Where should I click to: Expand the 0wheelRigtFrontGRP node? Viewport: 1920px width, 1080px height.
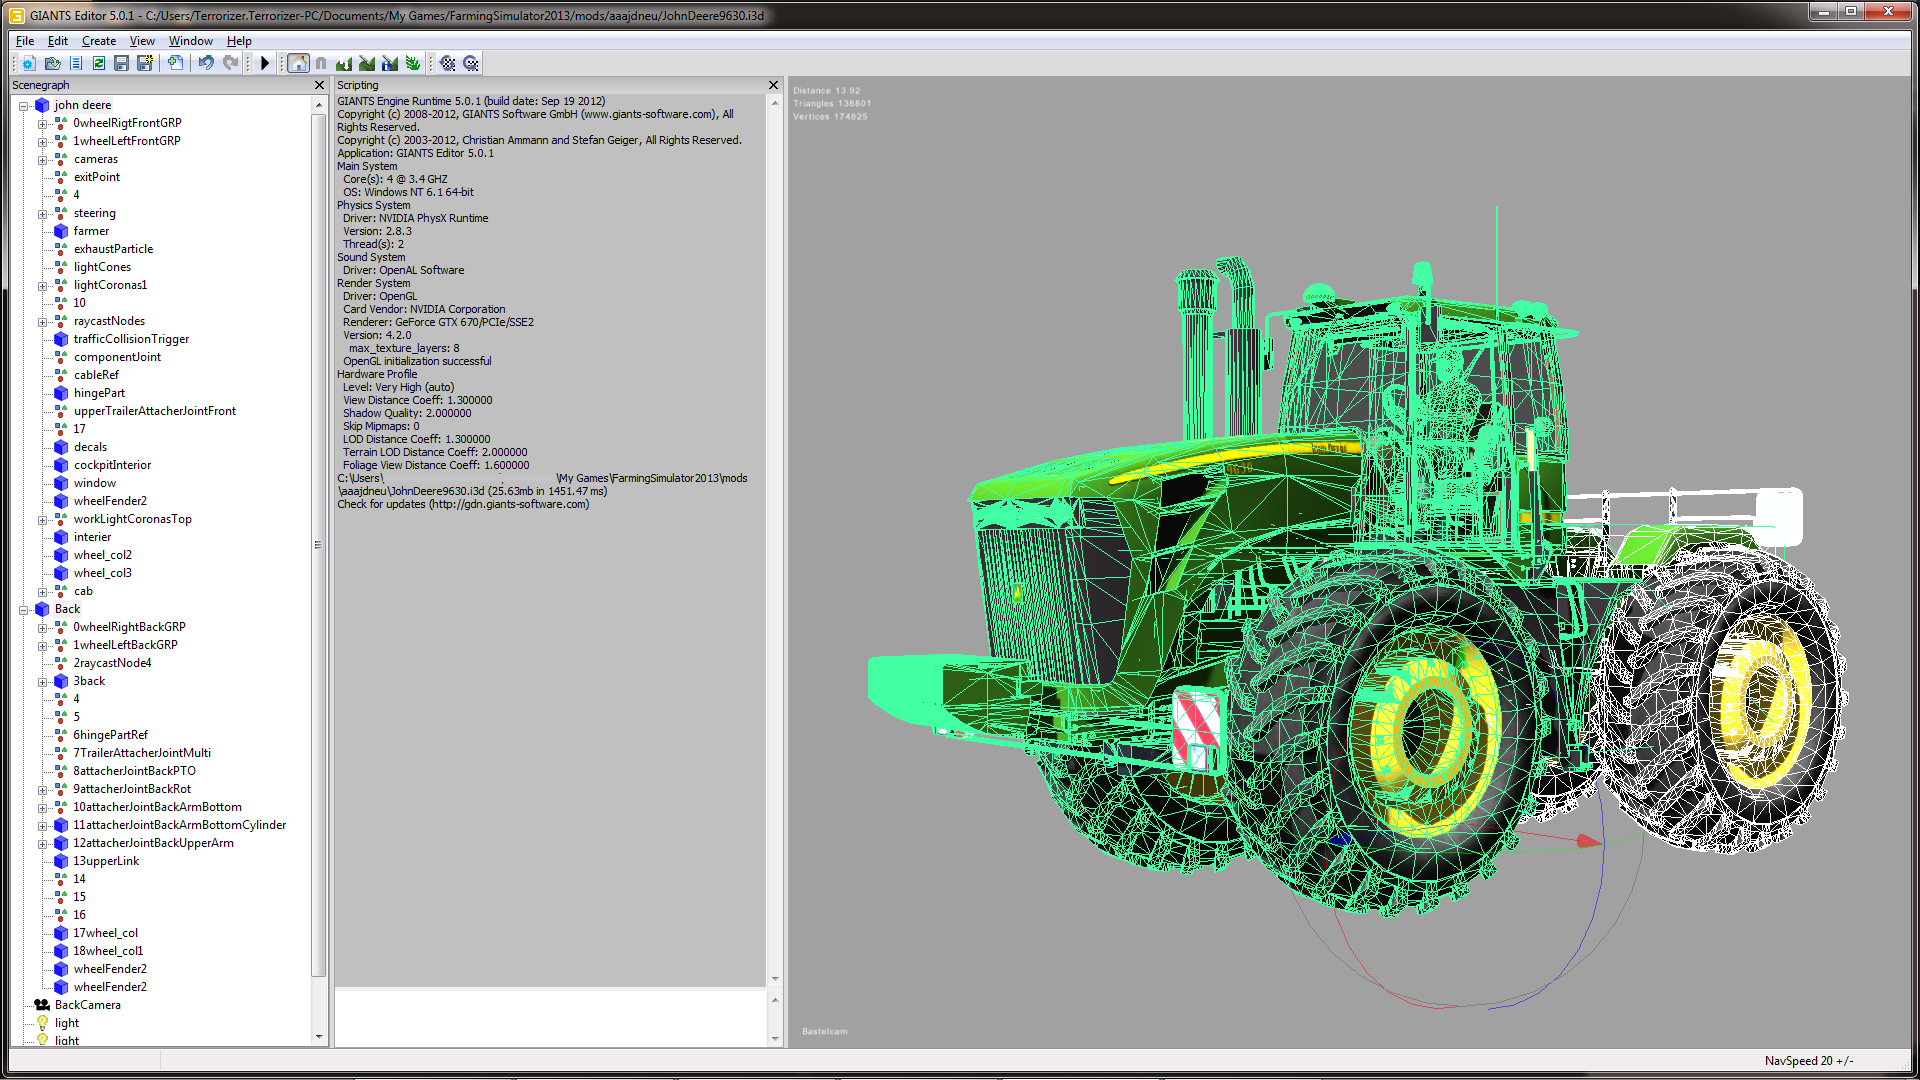(x=42, y=124)
